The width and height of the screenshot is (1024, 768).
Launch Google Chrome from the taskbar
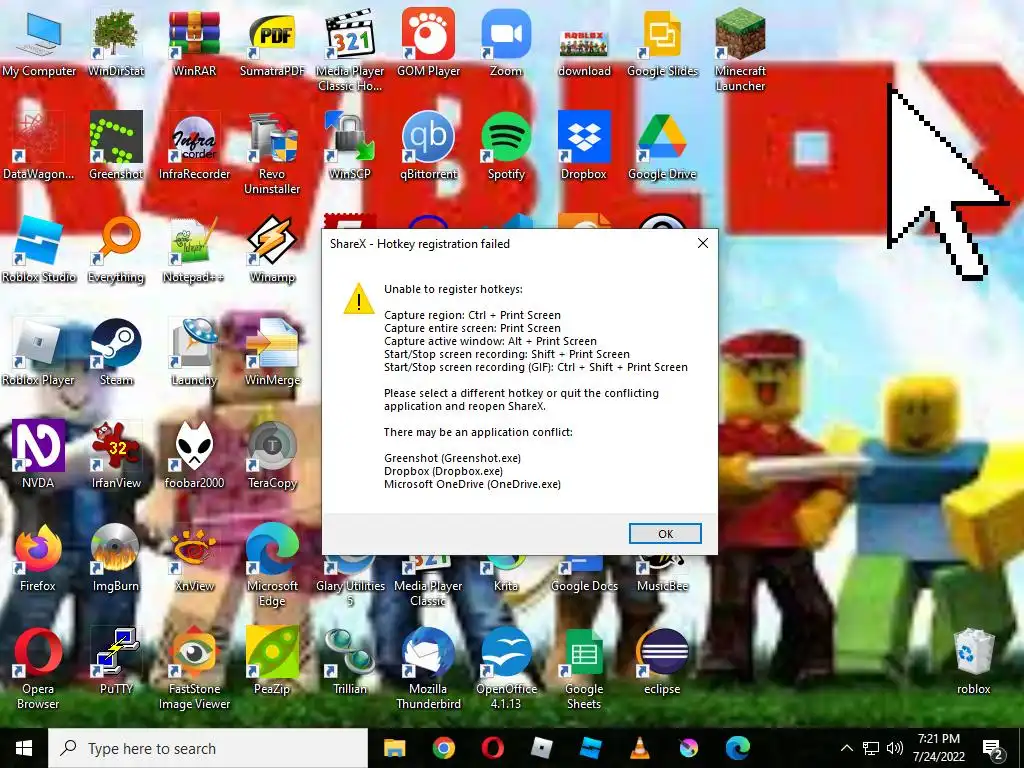pos(443,748)
